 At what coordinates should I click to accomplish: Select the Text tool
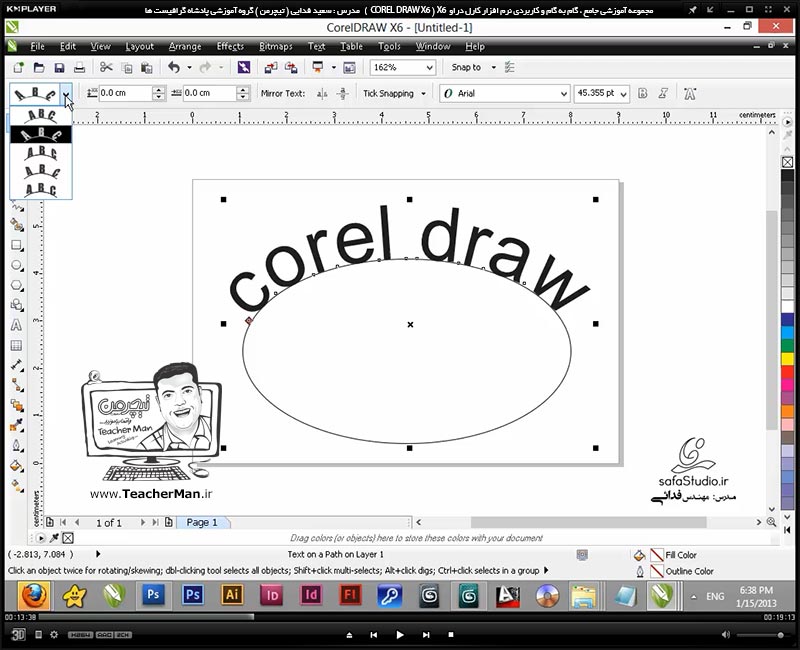coord(16,325)
